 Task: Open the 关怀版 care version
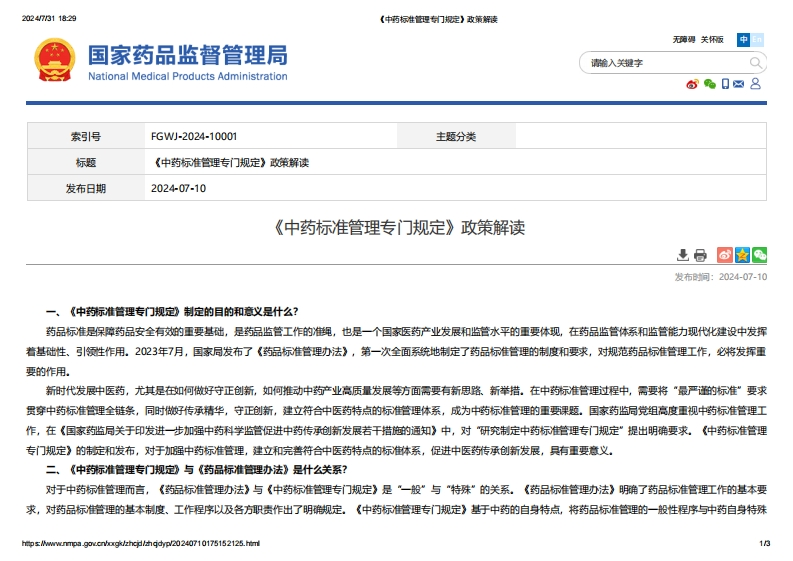[x=712, y=40]
